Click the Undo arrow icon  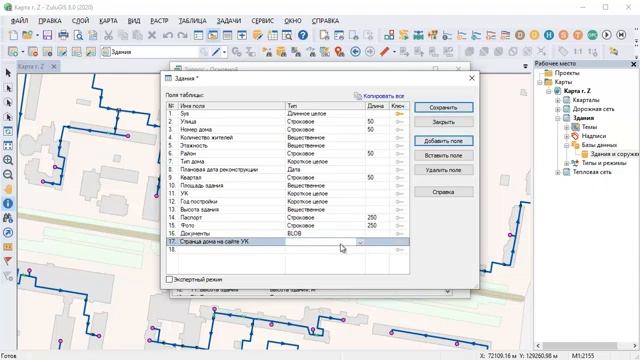pos(167,35)
